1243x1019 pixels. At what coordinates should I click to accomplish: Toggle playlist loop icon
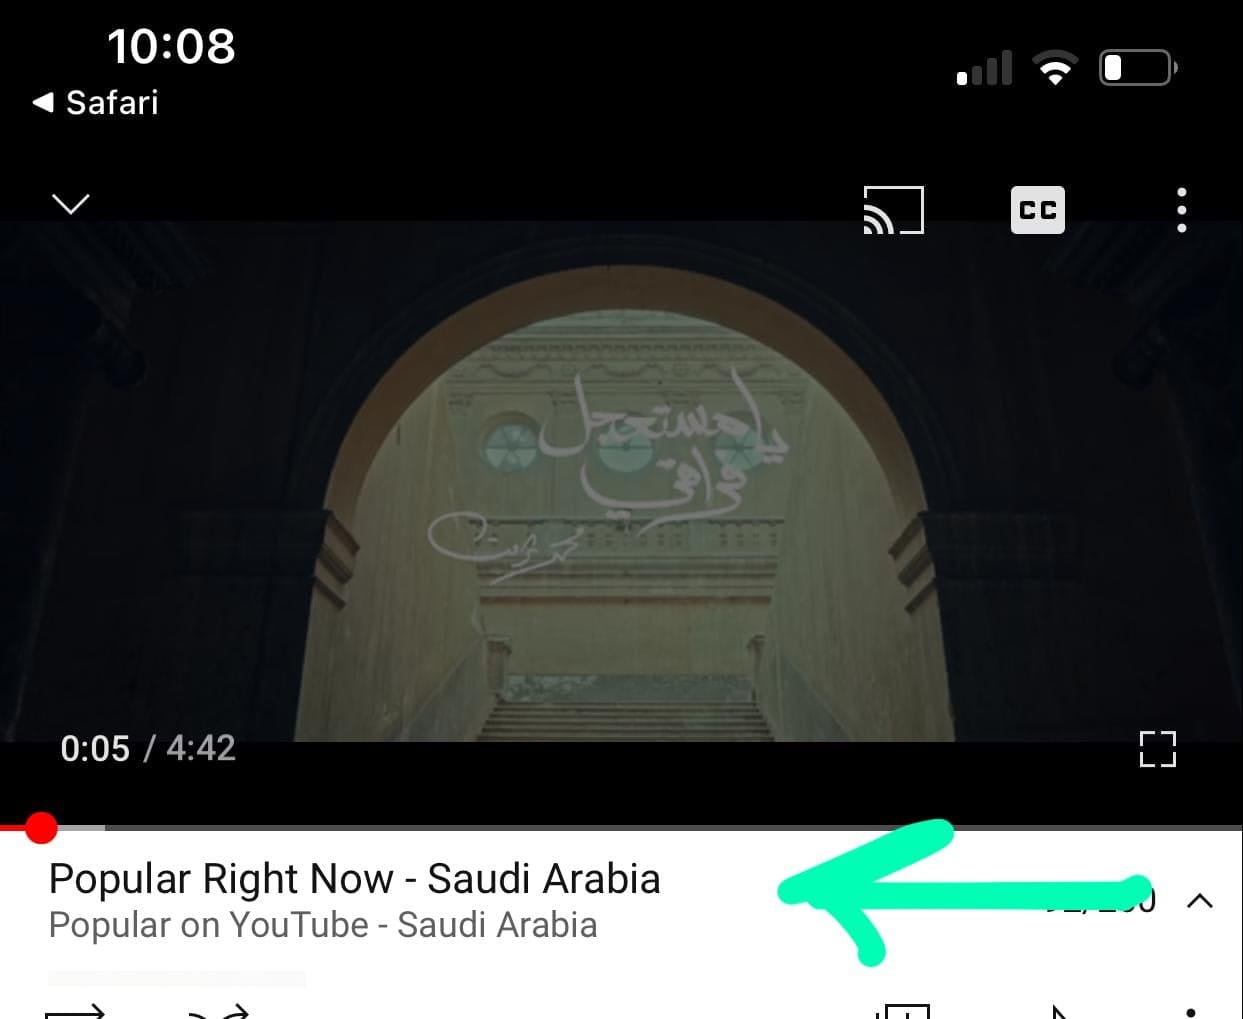[x=75, y=1011]
